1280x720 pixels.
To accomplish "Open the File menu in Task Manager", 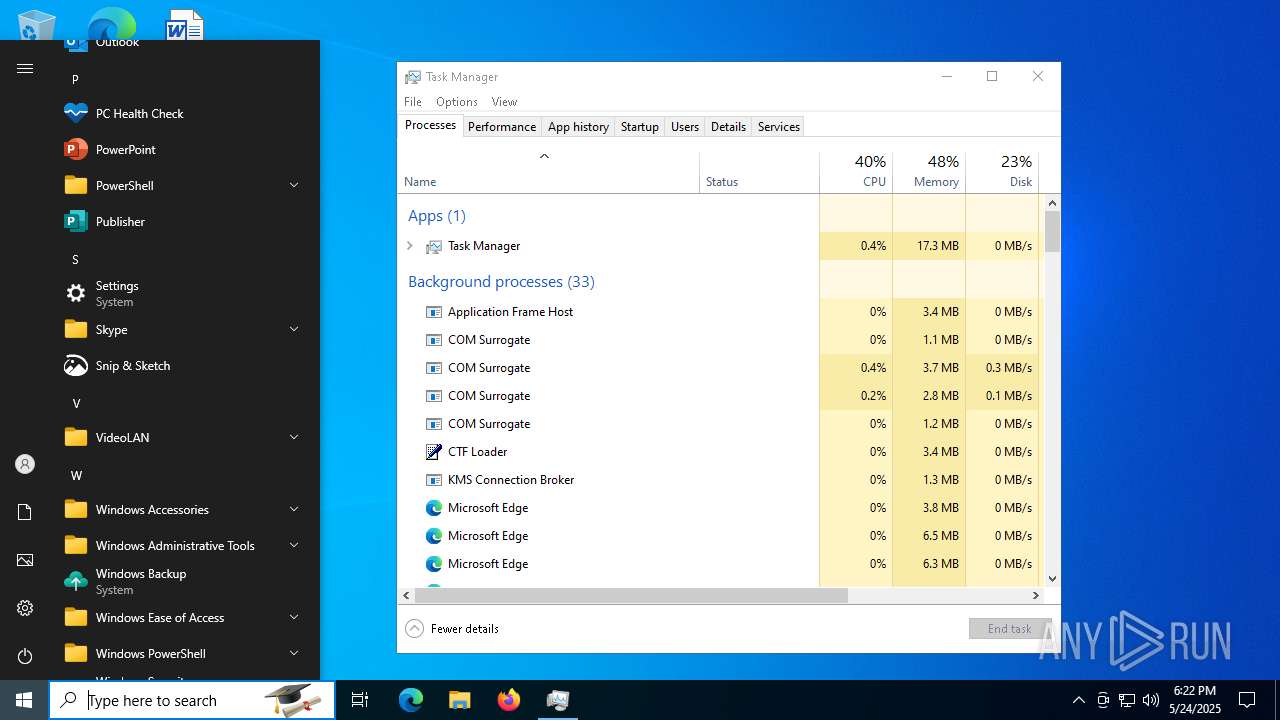I will pyautogui.click(x=413, y=102).
